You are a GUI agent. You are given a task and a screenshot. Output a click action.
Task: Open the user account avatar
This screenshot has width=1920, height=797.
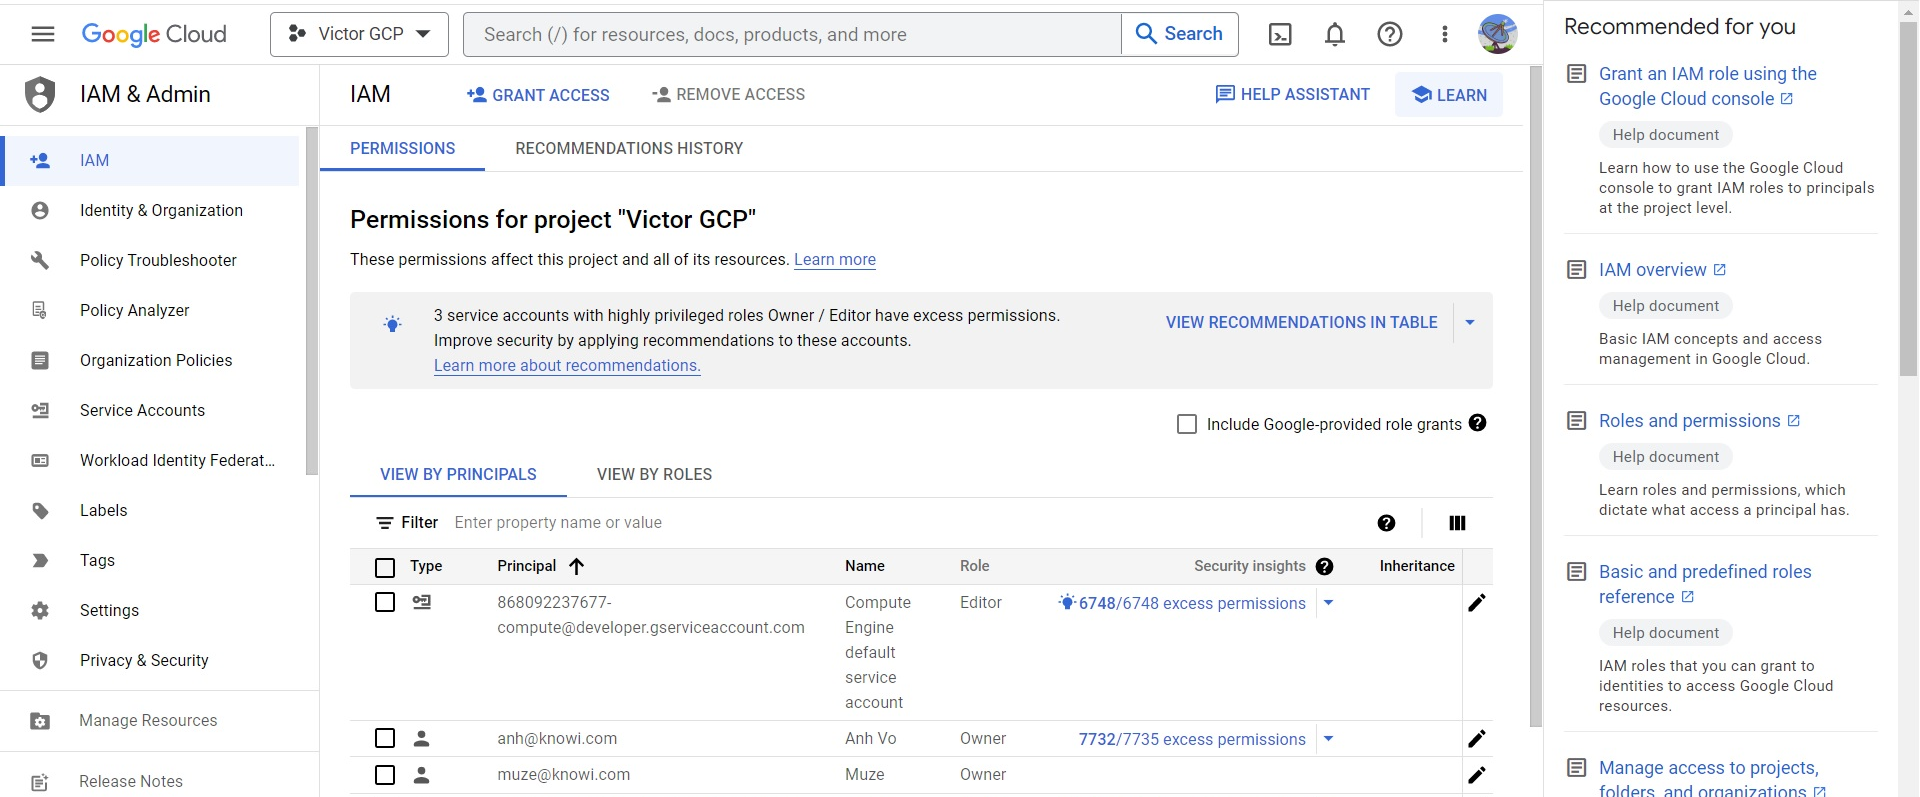click(x=1498, y=34)
